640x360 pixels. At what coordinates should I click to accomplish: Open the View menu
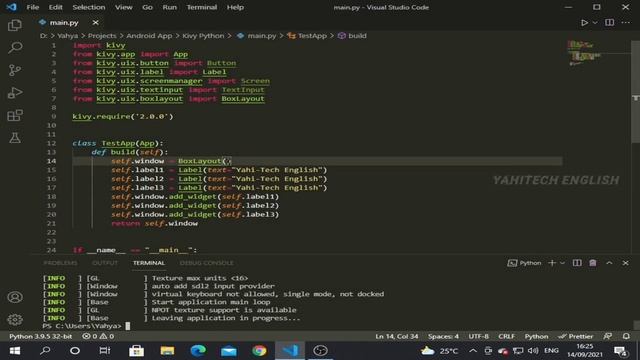(x=123, y=7)
